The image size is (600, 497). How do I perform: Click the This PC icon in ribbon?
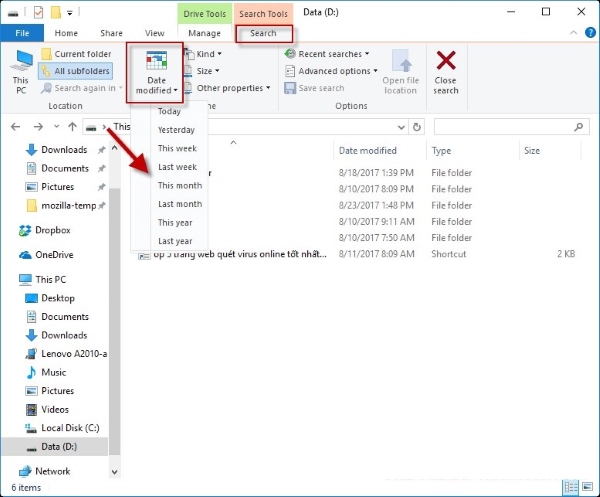pyautogui.click(x=20, y=62)
